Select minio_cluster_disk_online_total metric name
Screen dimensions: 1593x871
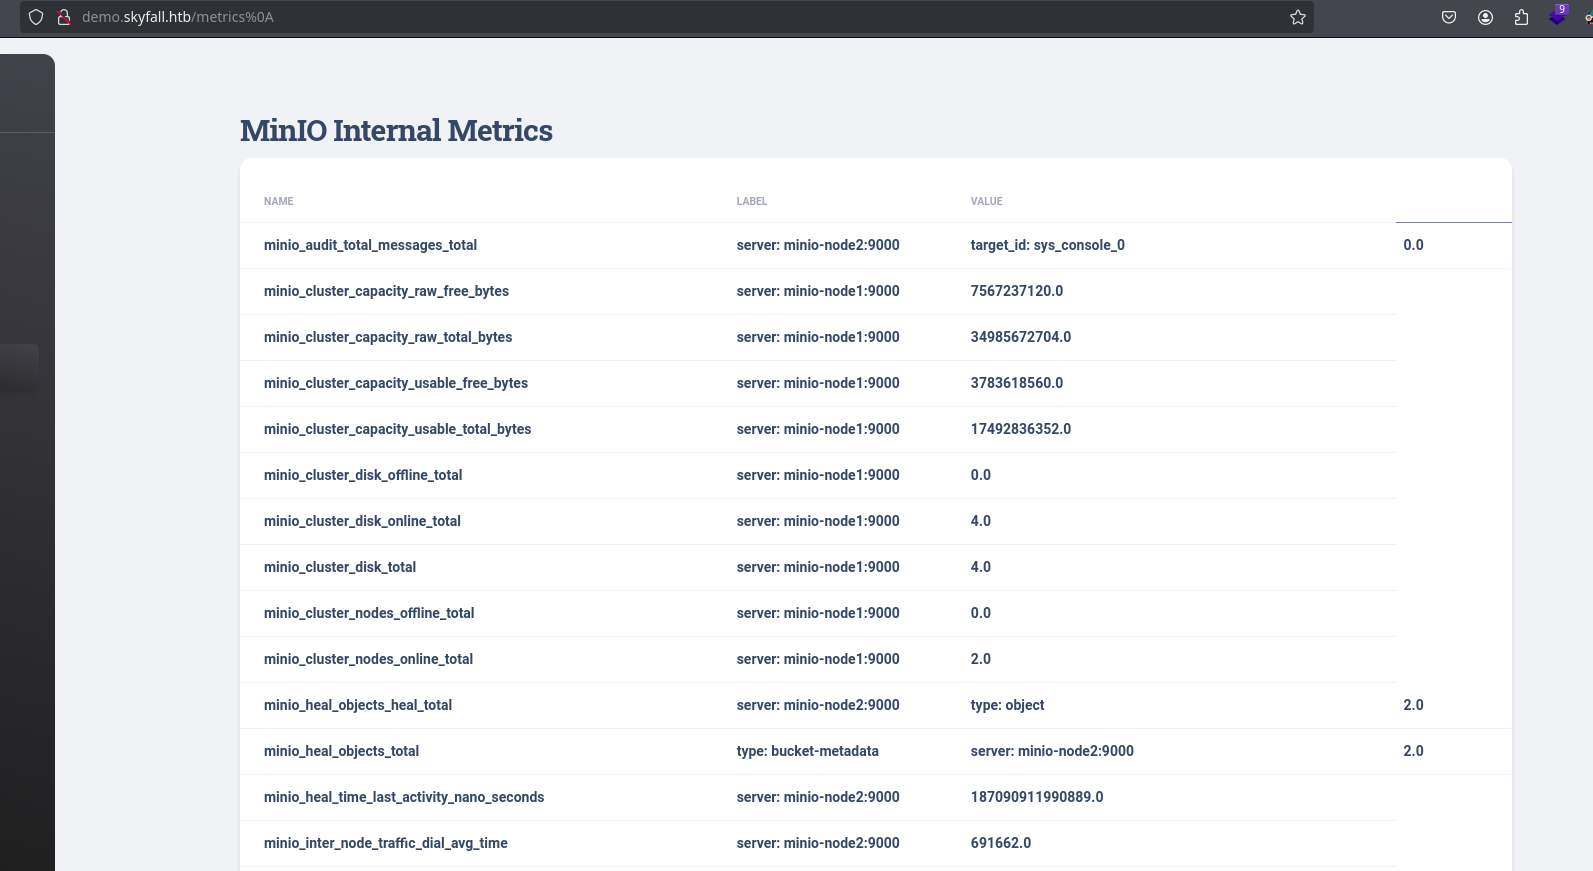tap(362, 521)
